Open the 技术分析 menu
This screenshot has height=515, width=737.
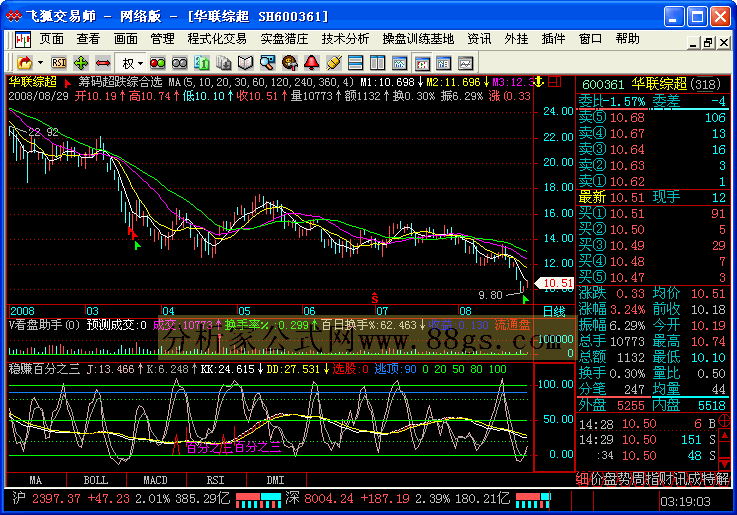(x=345, y=39)
